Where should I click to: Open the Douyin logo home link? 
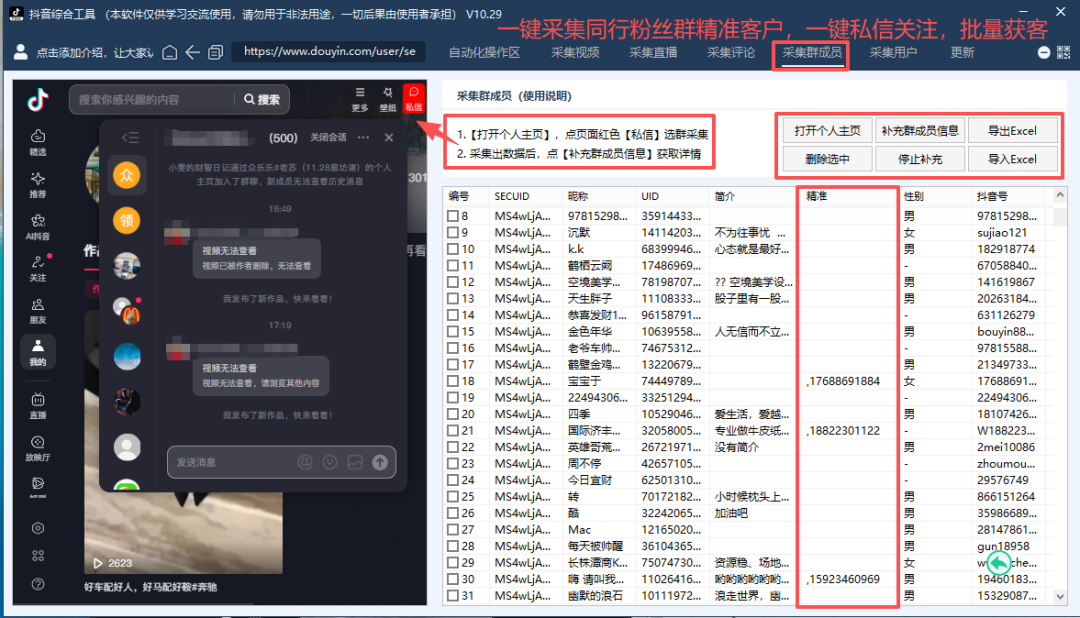tap(38, 99)
